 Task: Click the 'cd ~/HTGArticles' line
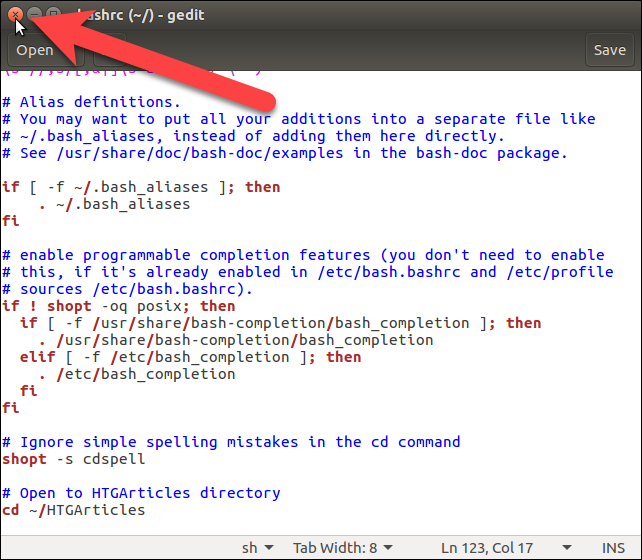click(x=74, y=510)
